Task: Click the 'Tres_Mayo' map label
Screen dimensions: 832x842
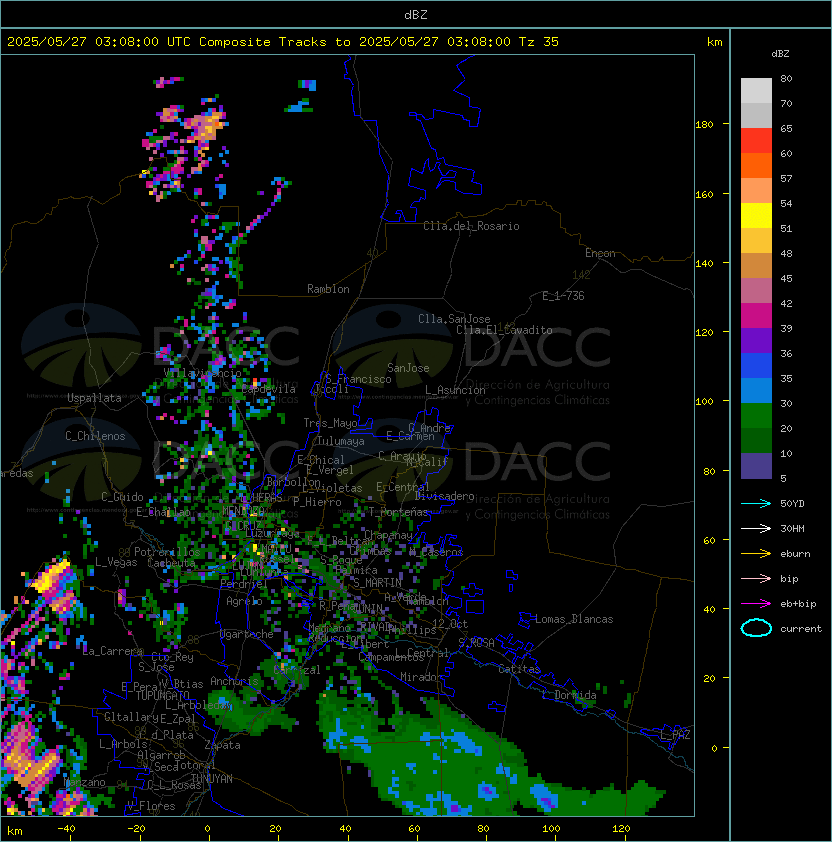Action: pos(330,423)
